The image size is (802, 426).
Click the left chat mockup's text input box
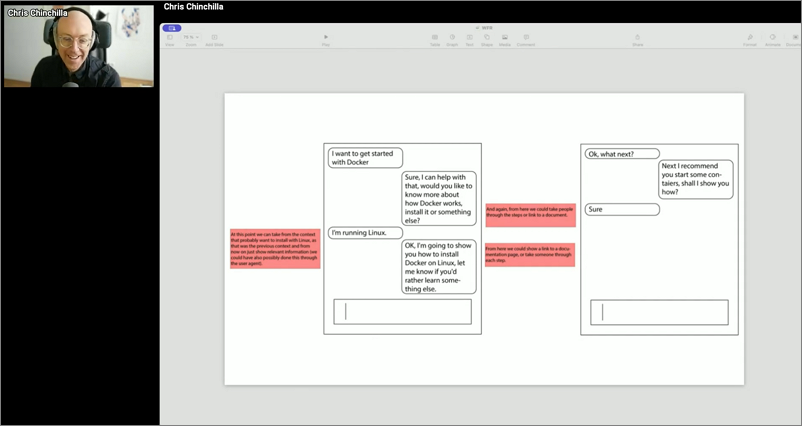click(403, 312)
